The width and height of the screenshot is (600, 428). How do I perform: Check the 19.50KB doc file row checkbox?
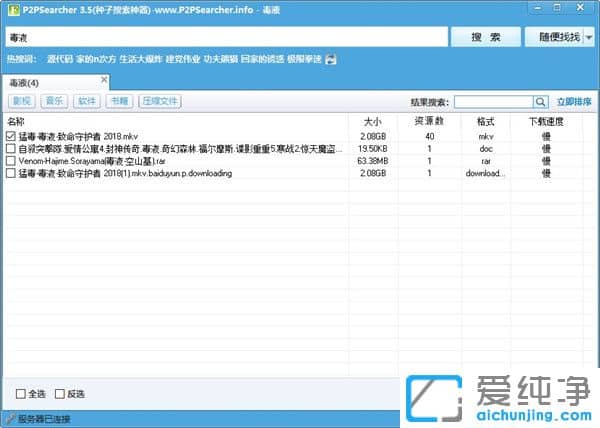coord(11,148)
